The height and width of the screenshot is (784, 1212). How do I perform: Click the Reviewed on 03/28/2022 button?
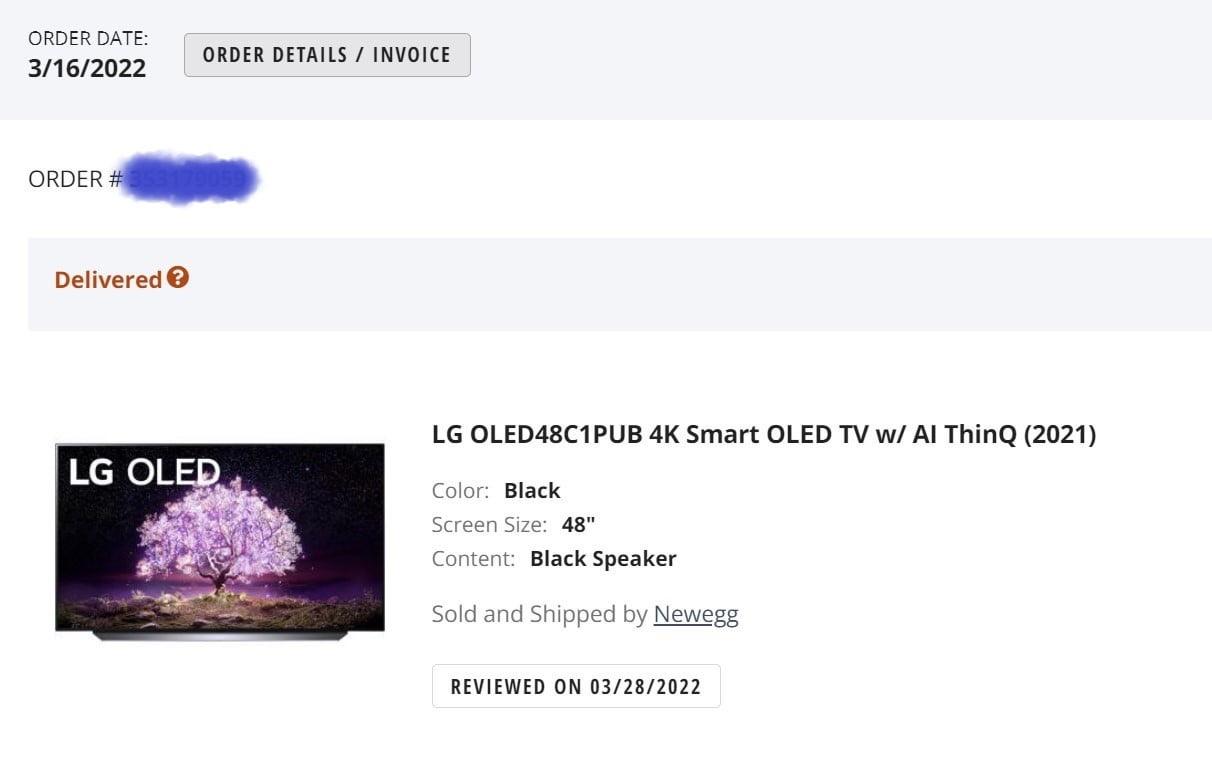tap(576, 686)
